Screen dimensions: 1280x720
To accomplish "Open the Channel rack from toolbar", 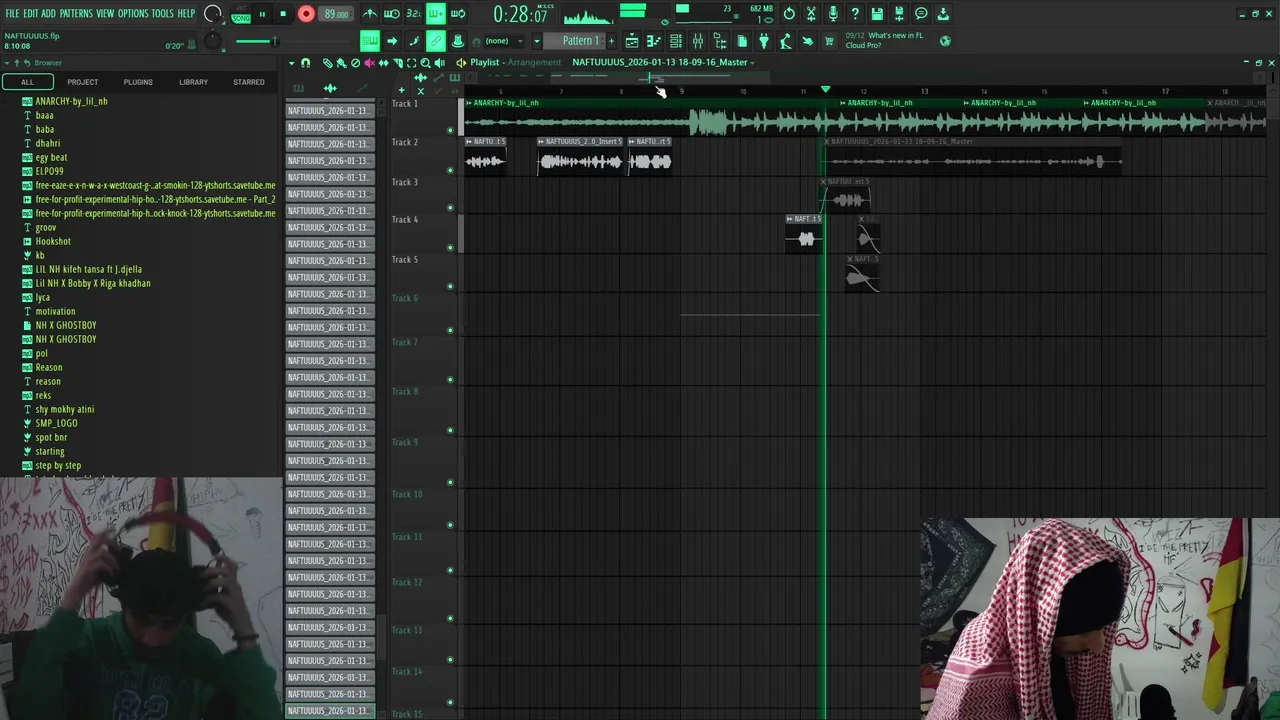I will 676,41.
